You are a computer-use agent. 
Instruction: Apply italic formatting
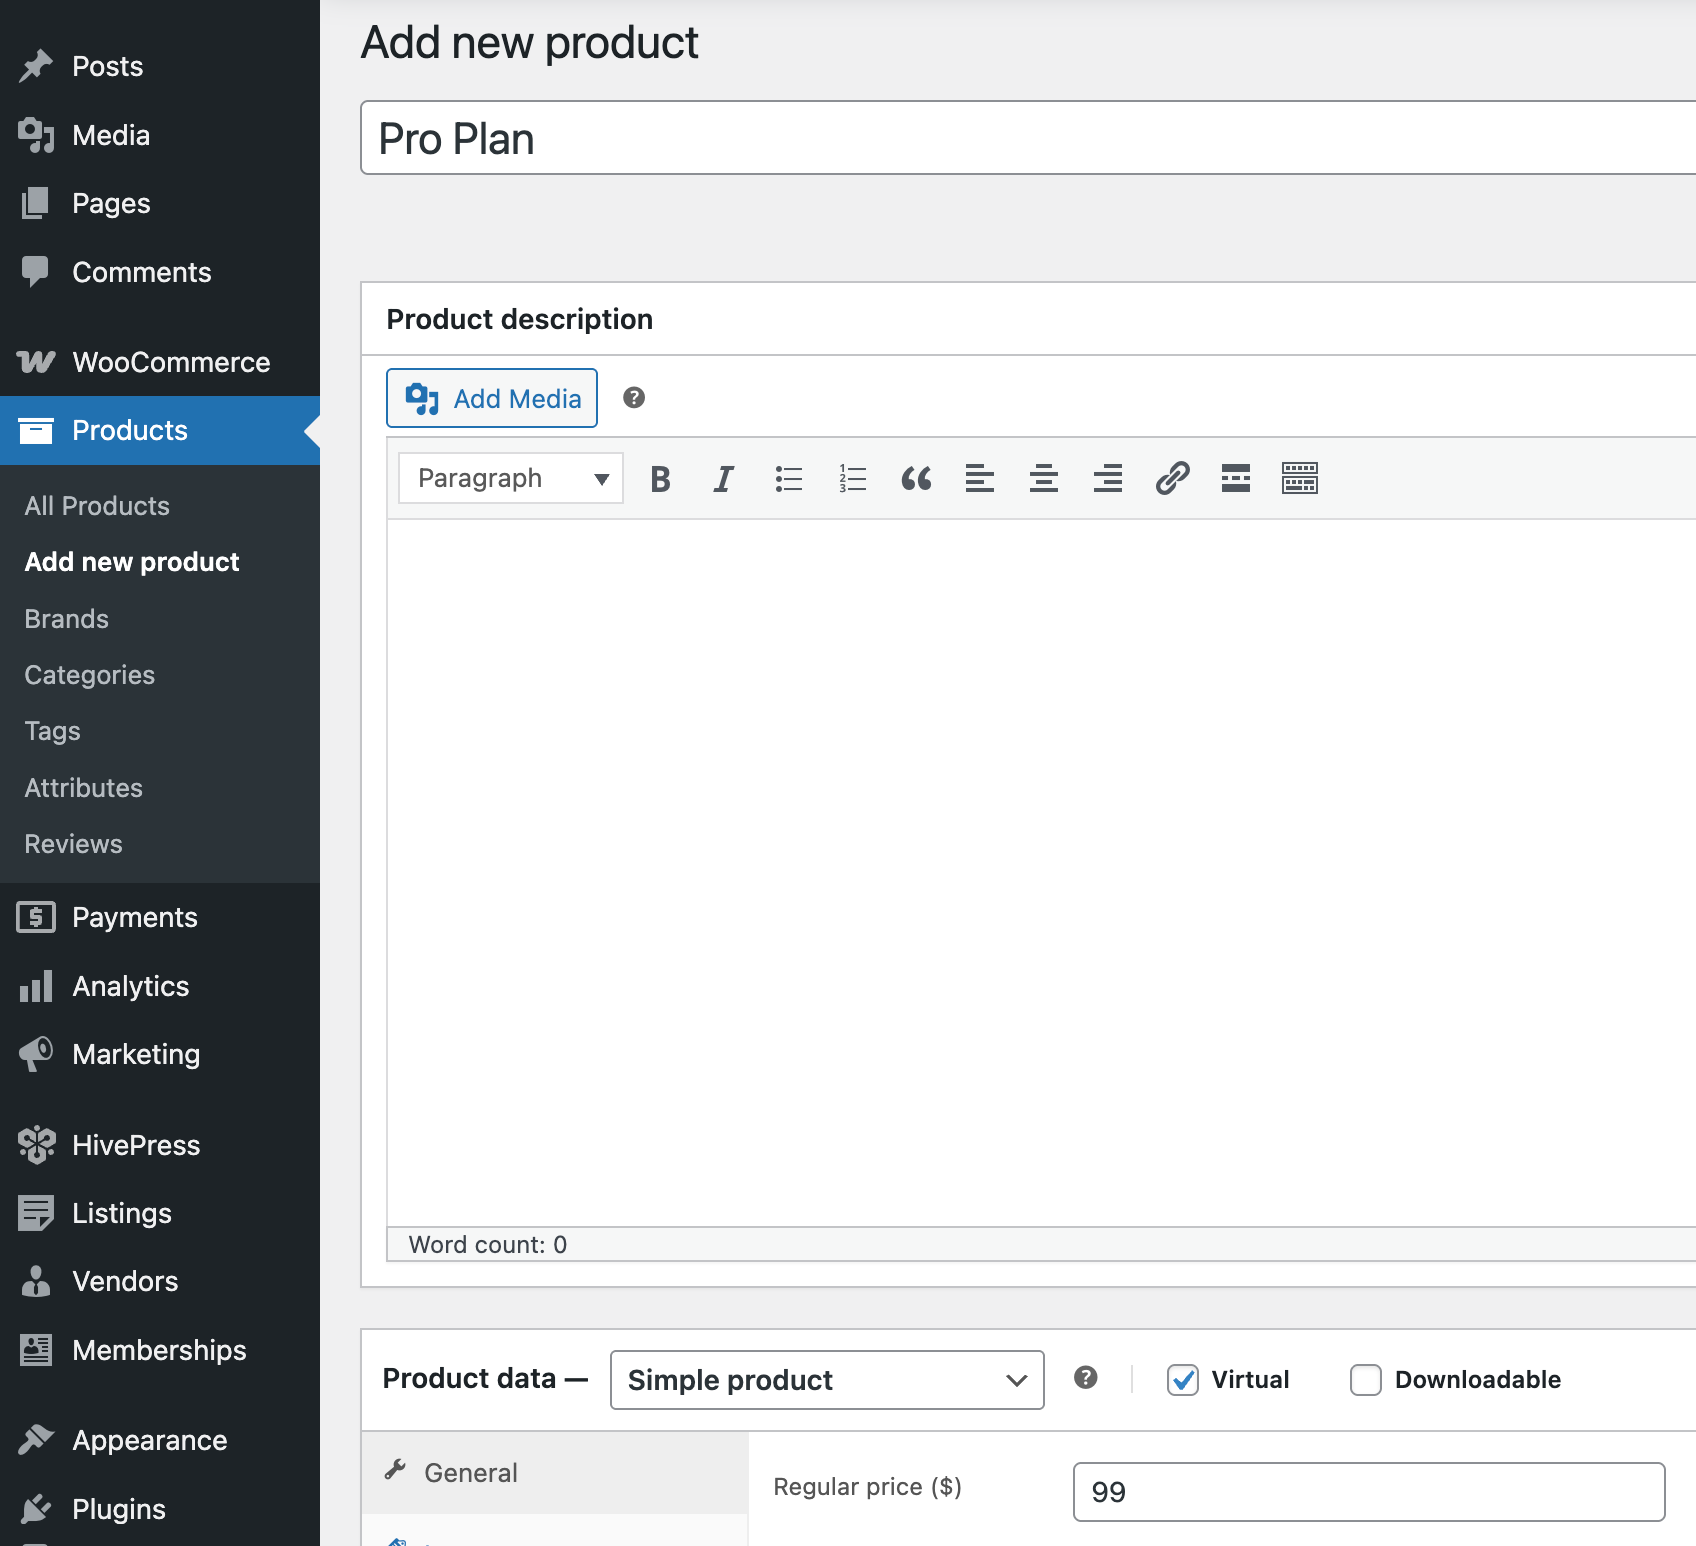click(723, 478)
